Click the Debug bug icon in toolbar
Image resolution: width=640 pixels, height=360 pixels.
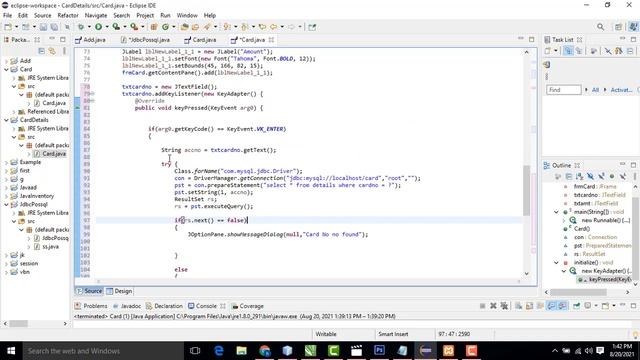coord(81,27)
